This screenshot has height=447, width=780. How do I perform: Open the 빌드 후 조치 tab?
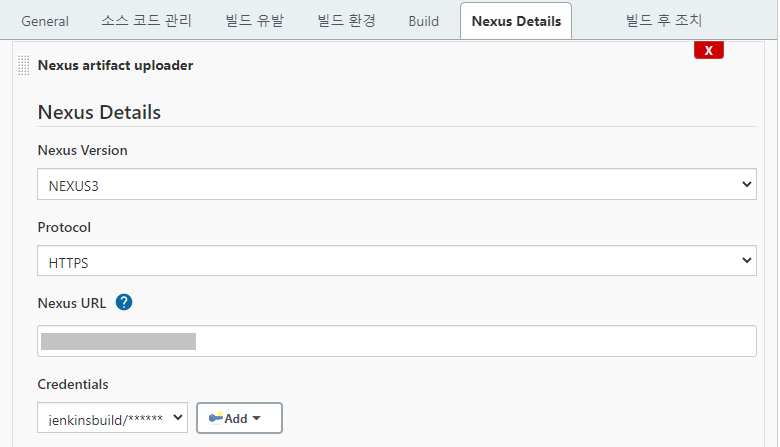click(x=664, y=21)
